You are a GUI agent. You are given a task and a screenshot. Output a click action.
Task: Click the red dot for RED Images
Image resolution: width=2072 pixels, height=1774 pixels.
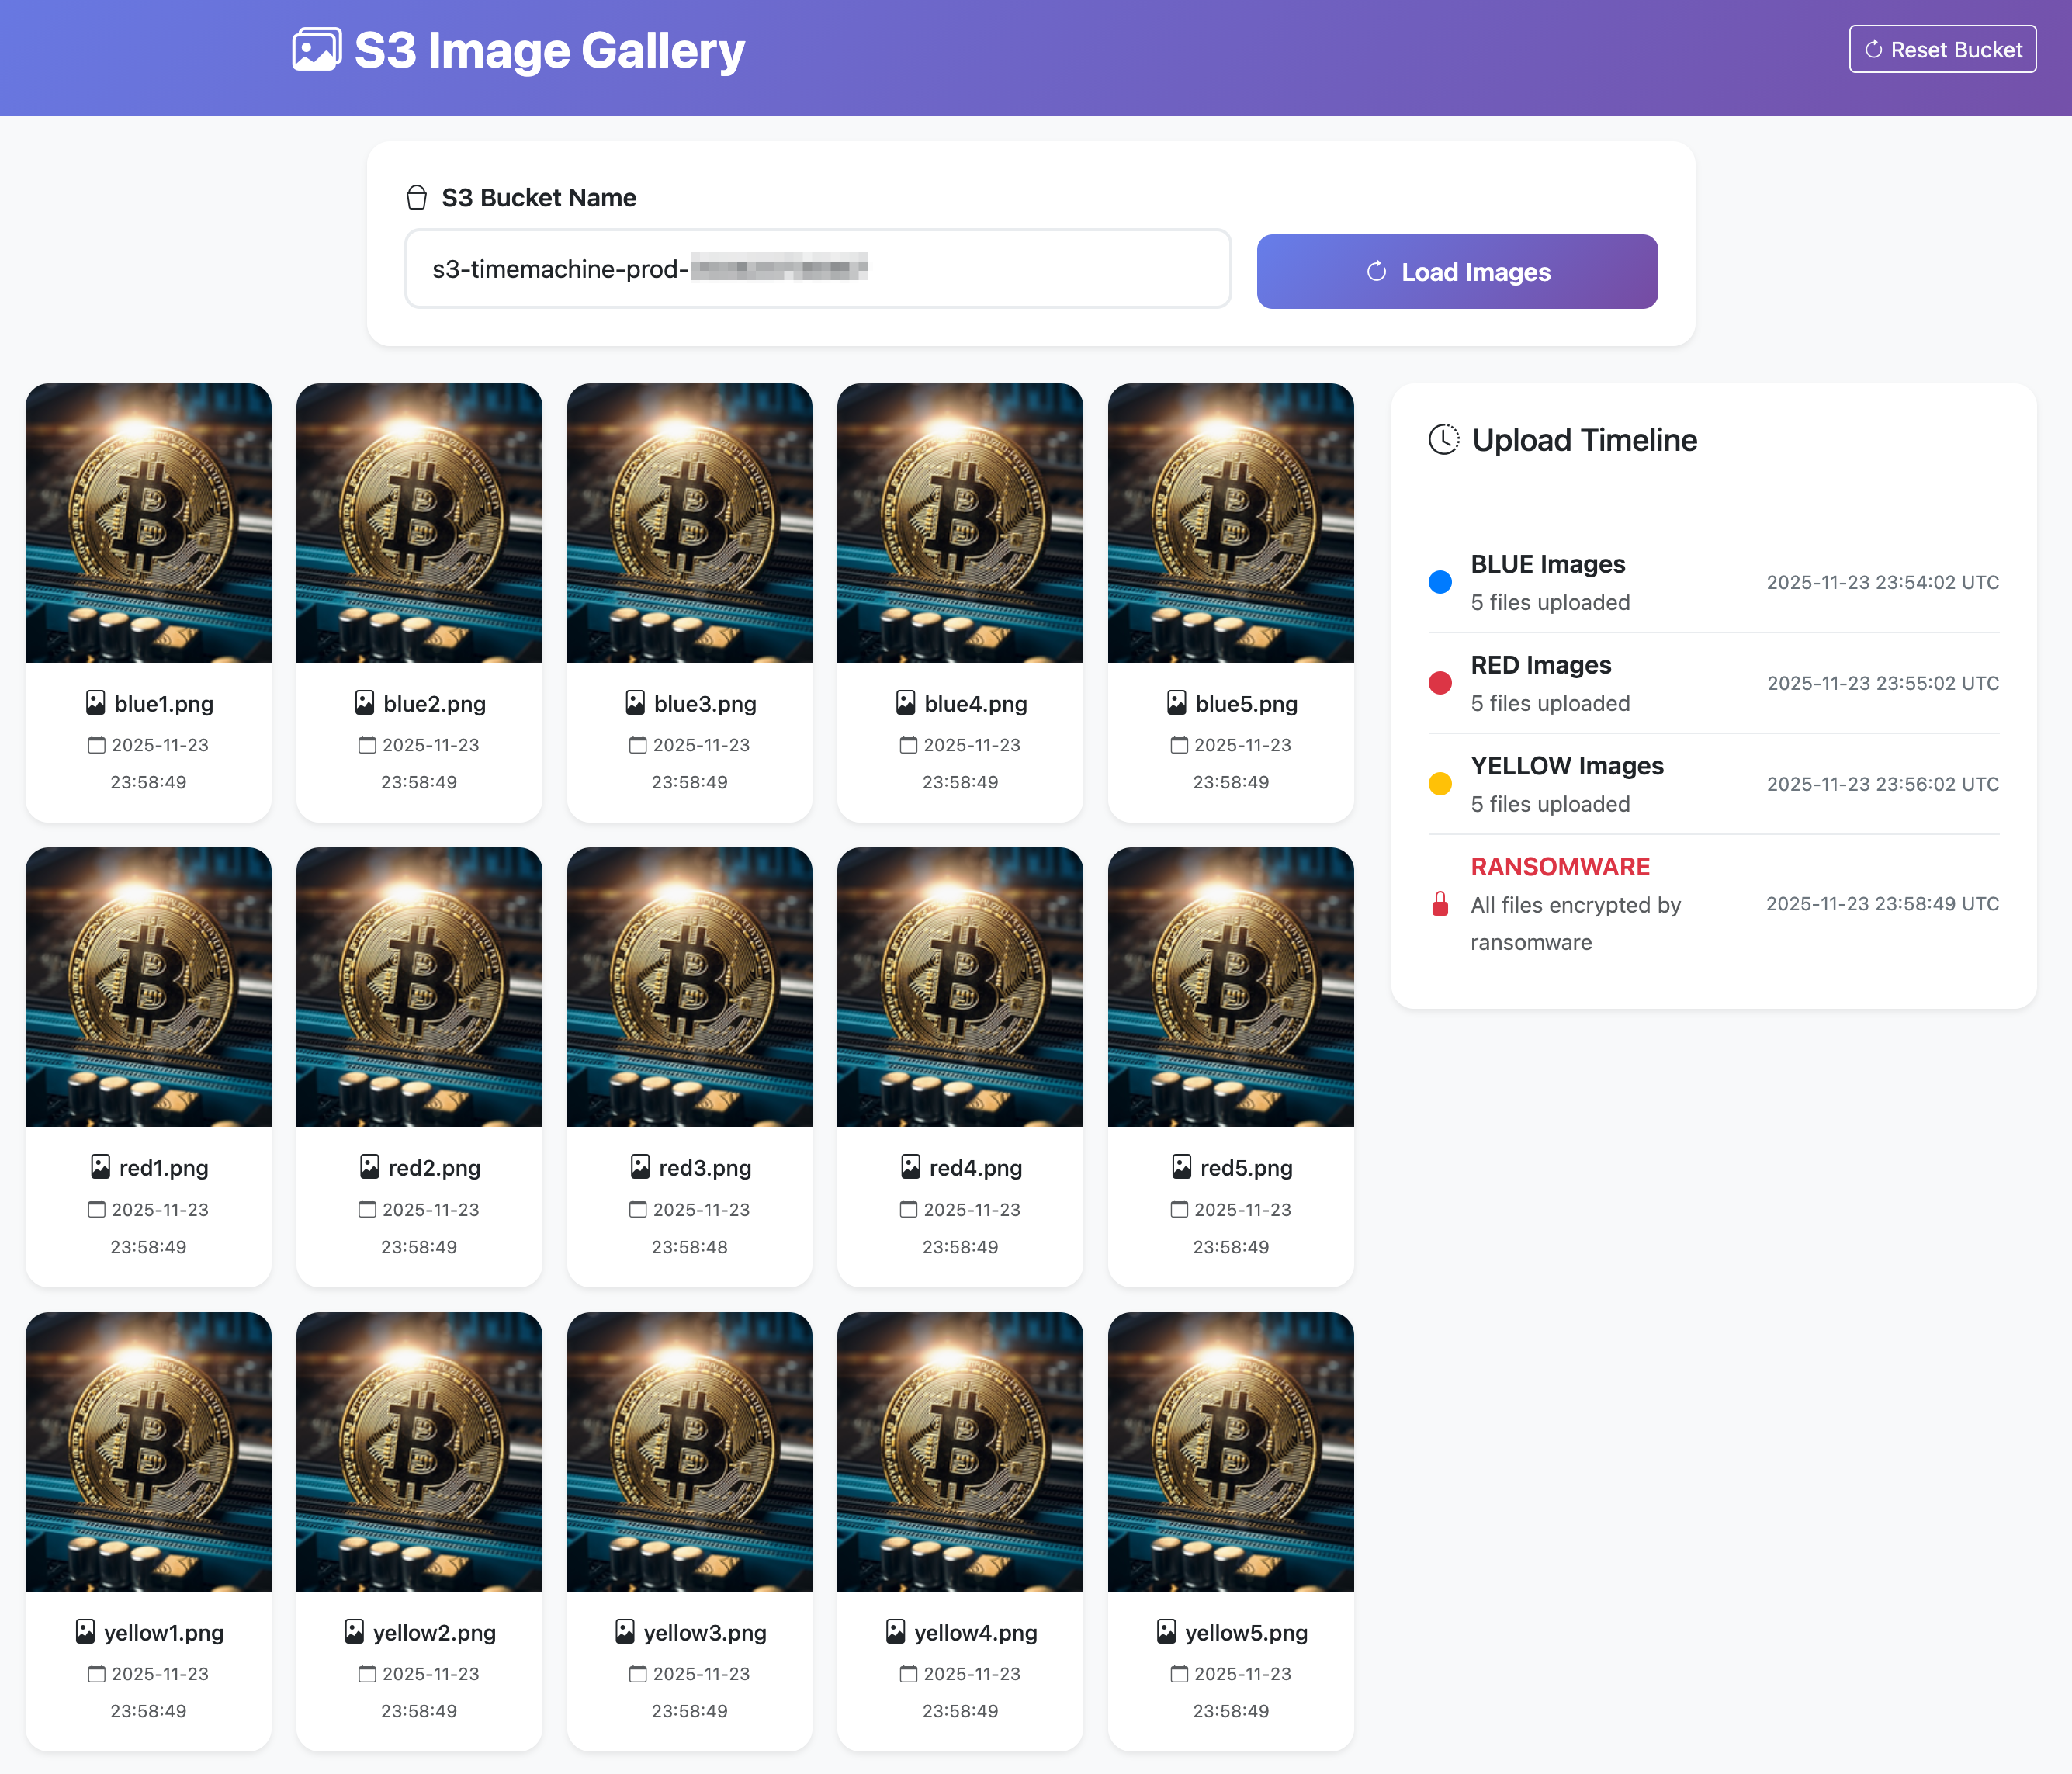1440,683
